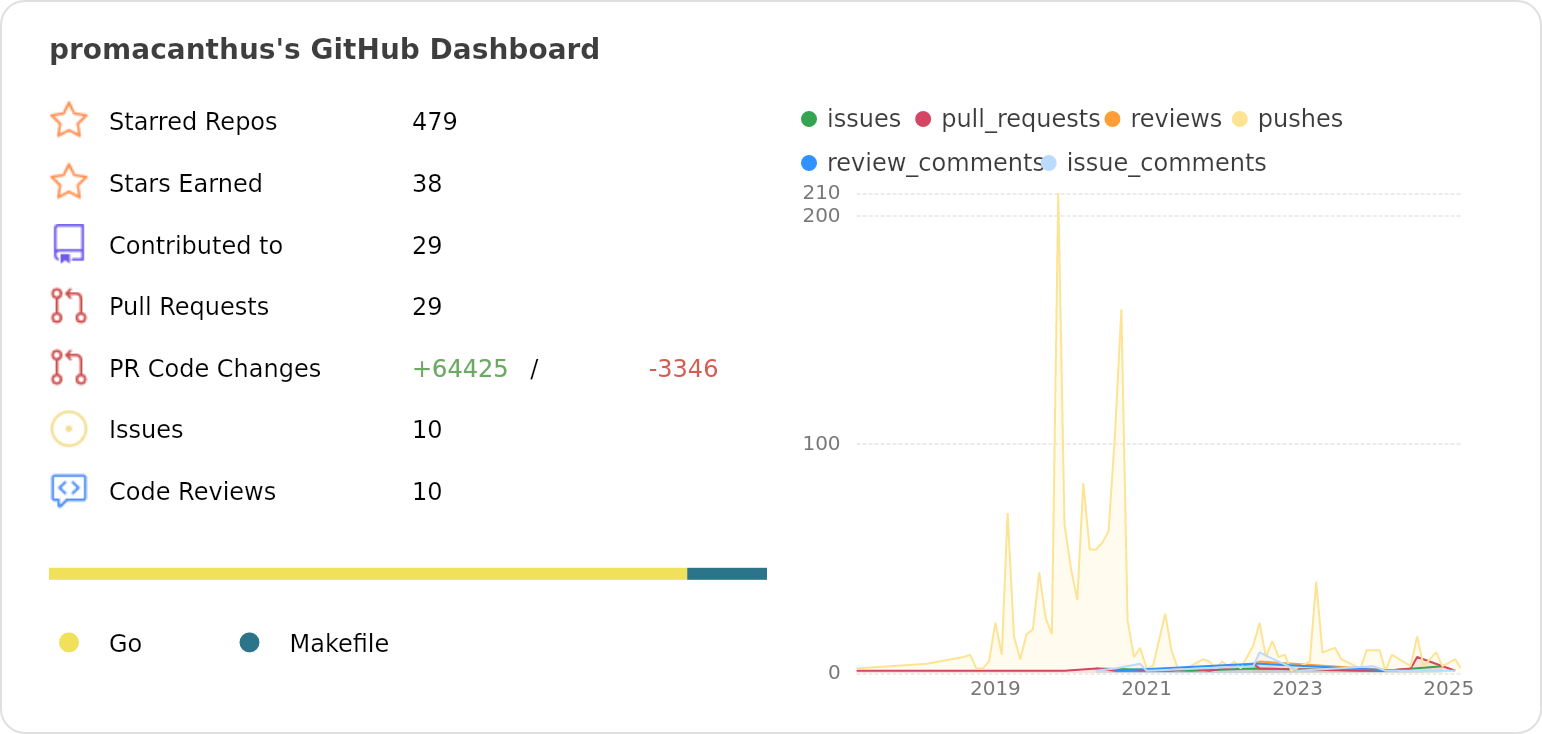Toggle the reviews legend entry
Viewport: 1542px width, 734px height.
point(1163,119)
